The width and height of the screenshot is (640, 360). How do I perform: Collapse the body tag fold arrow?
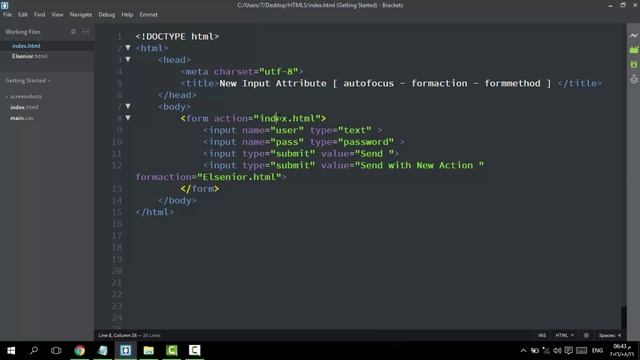click(x=128, y=106)
